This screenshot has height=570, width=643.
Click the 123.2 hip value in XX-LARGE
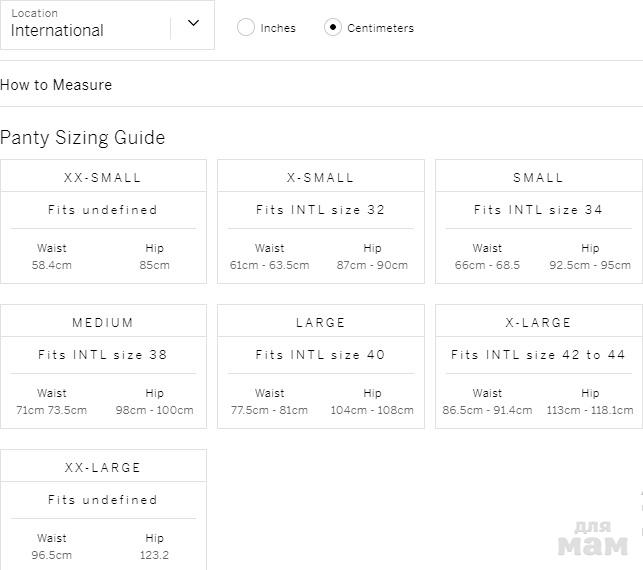coord(155,555)
